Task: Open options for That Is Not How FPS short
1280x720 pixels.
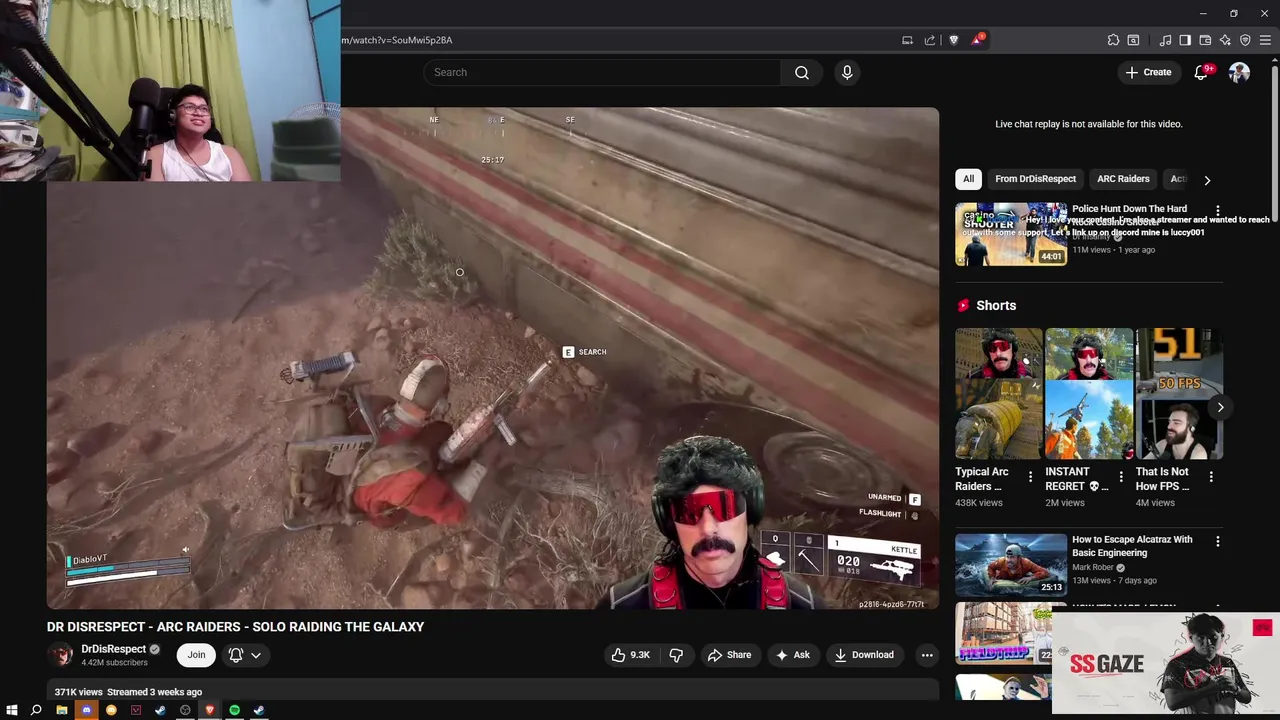Action: coord(1211,477)
